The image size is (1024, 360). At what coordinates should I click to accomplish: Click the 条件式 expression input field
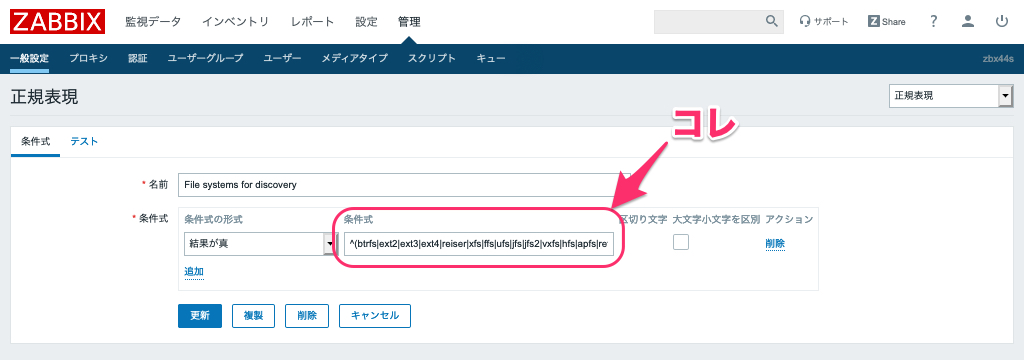(x=479, y=244)
